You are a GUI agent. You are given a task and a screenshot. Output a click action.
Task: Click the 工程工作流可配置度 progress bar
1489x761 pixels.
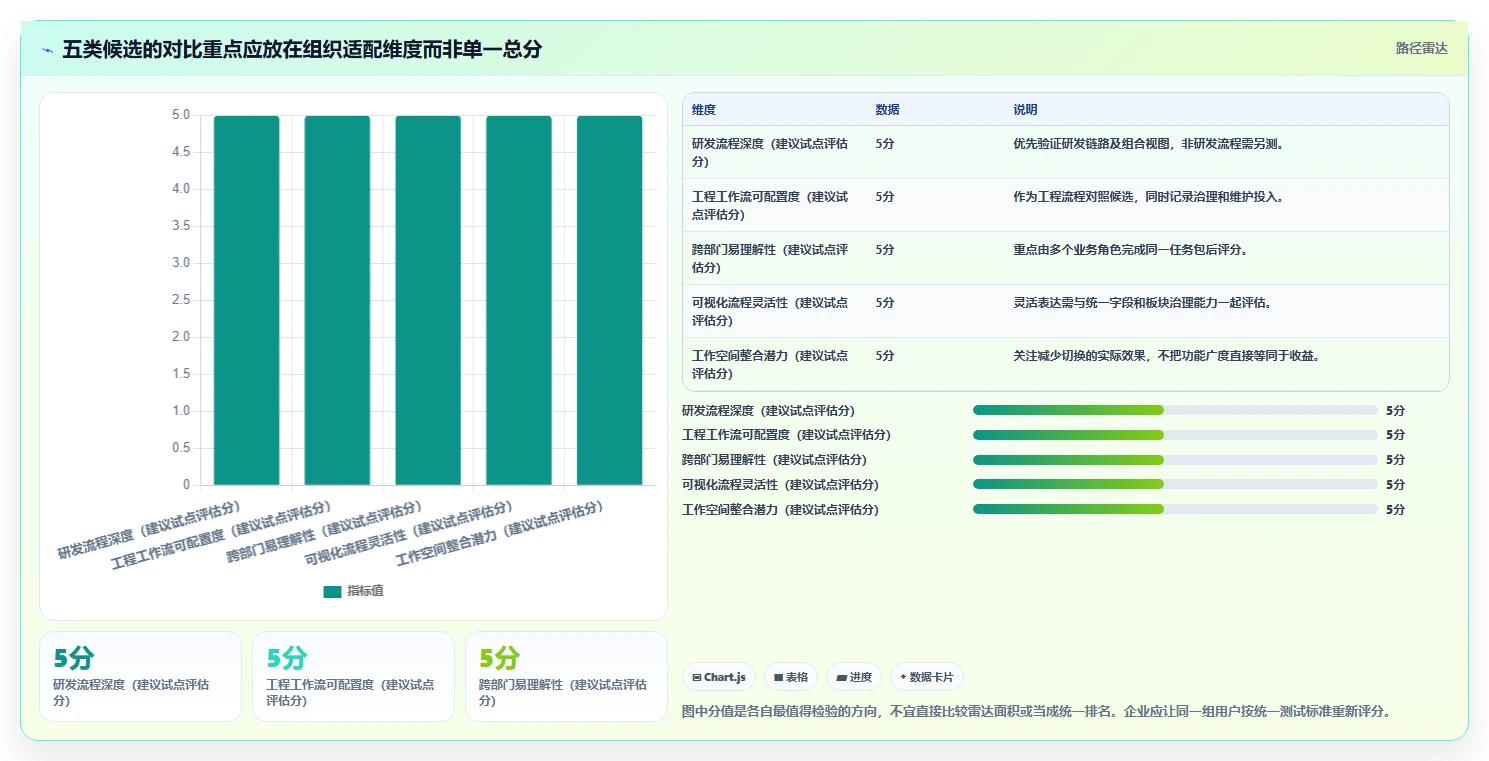pos(1175,435)
